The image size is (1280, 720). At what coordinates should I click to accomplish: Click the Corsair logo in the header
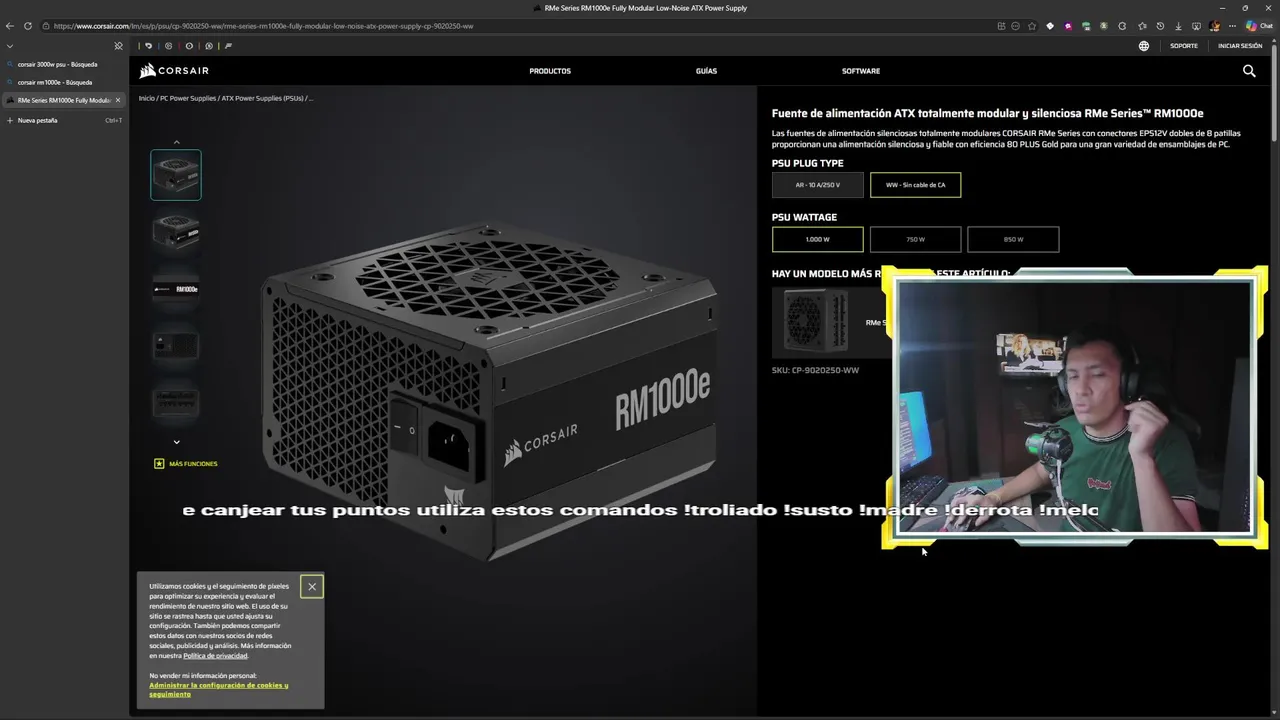click(174, 71)
